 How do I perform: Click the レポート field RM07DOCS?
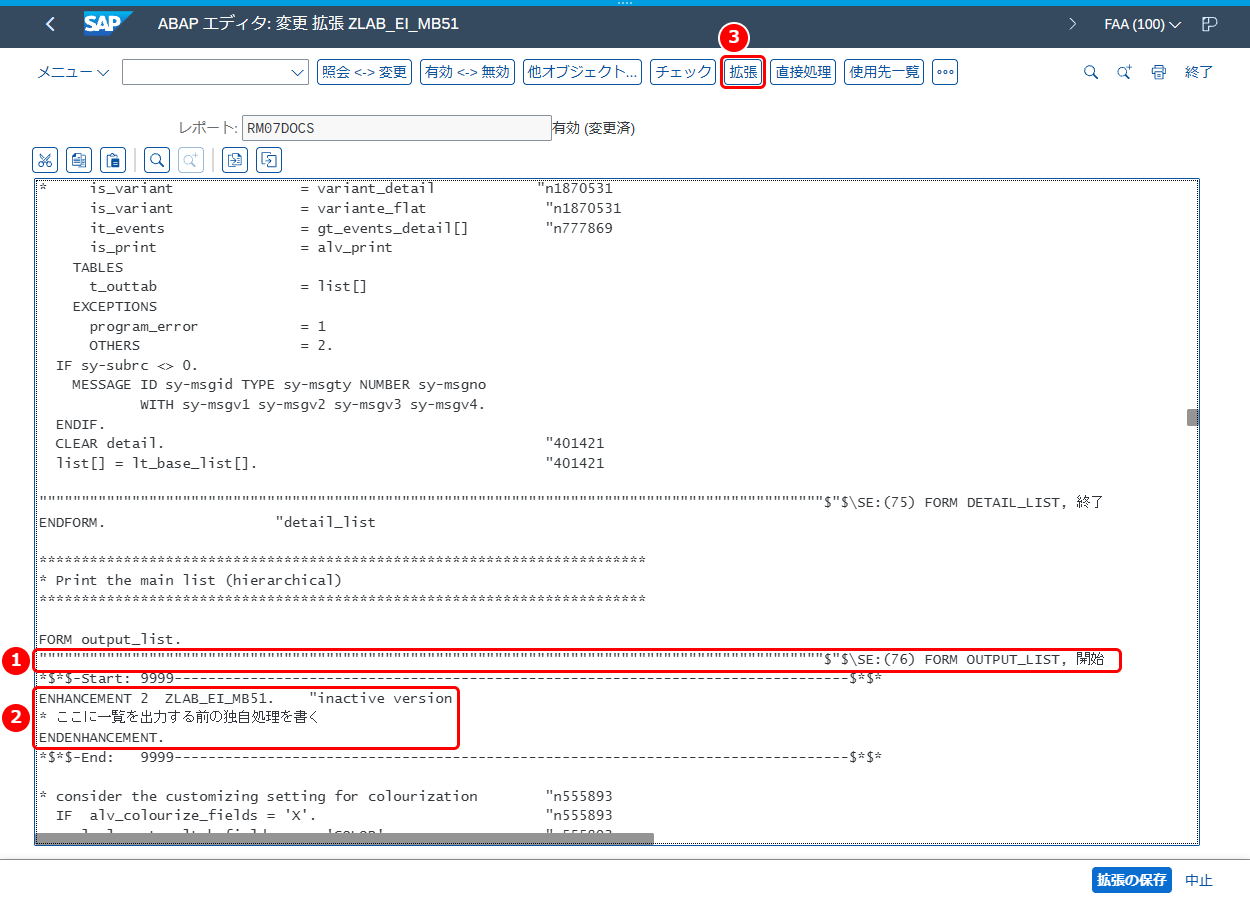tap(396, 128)
